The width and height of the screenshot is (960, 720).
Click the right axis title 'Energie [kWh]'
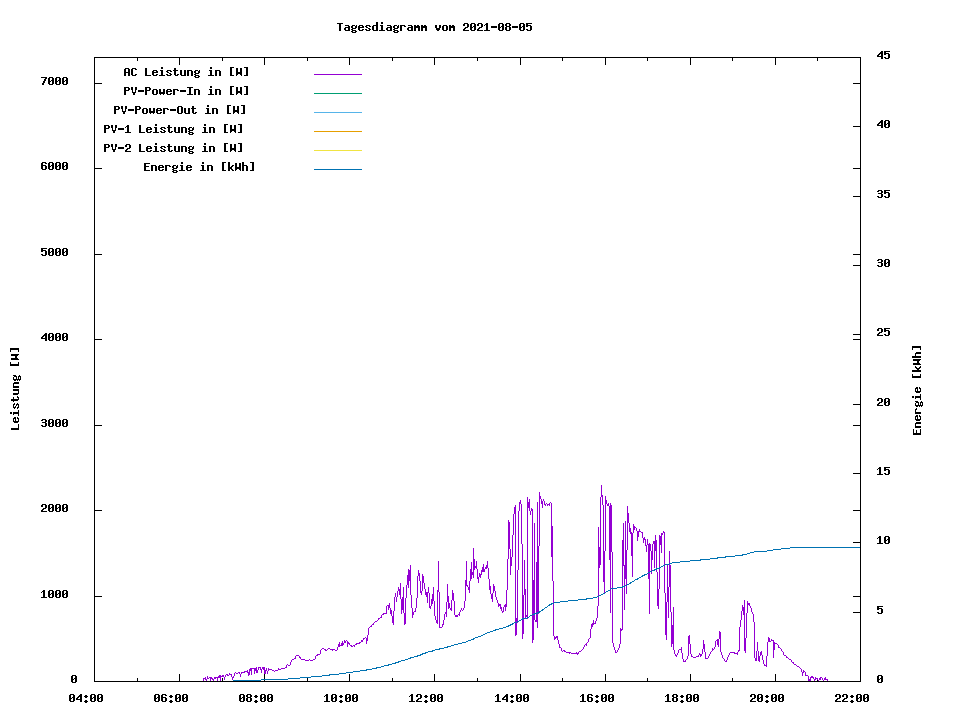918,390
